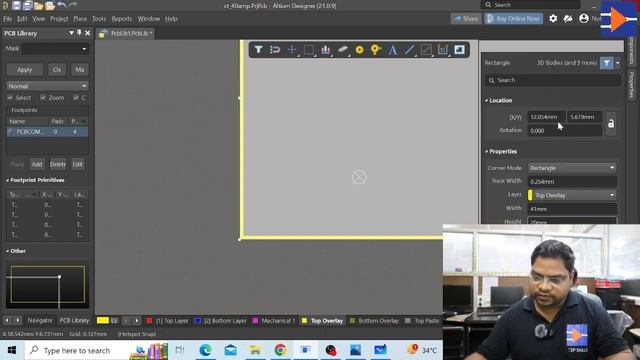Screen dimensions: 640x360
Task: Open project using the second folder icon
Action: (50, 5)
